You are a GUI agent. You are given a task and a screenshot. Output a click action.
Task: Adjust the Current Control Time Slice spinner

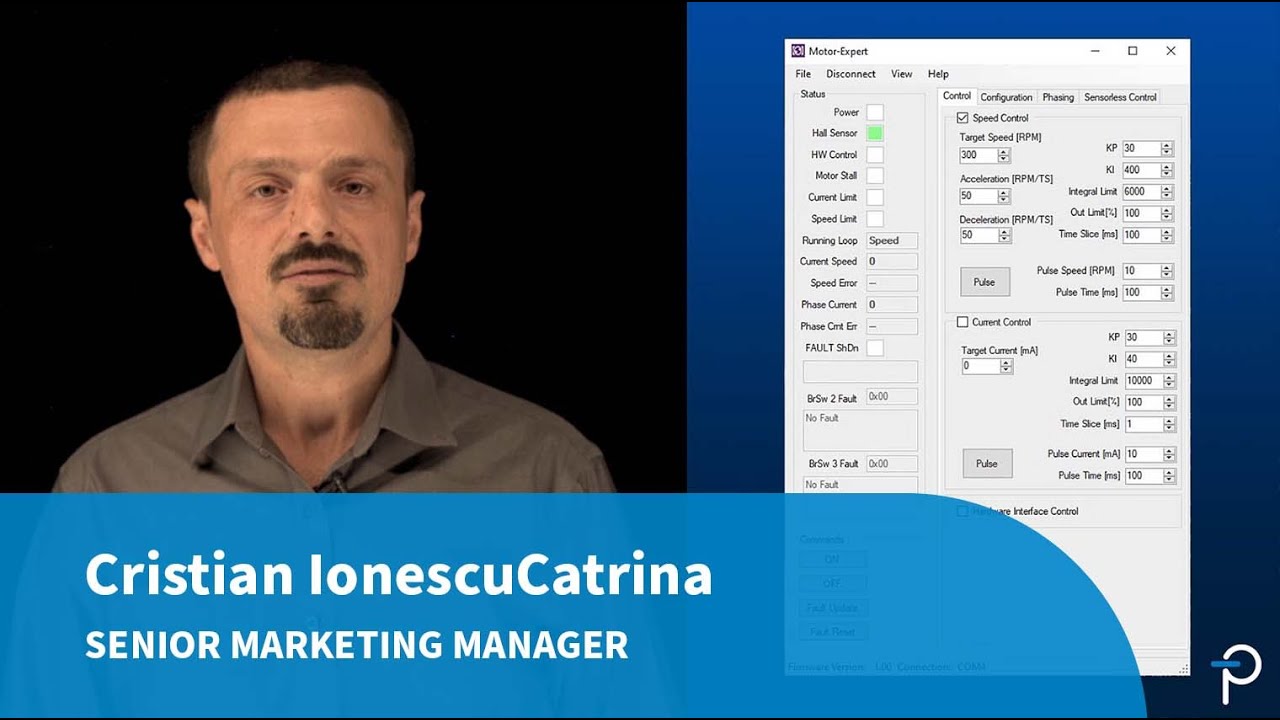[1169, 424]
